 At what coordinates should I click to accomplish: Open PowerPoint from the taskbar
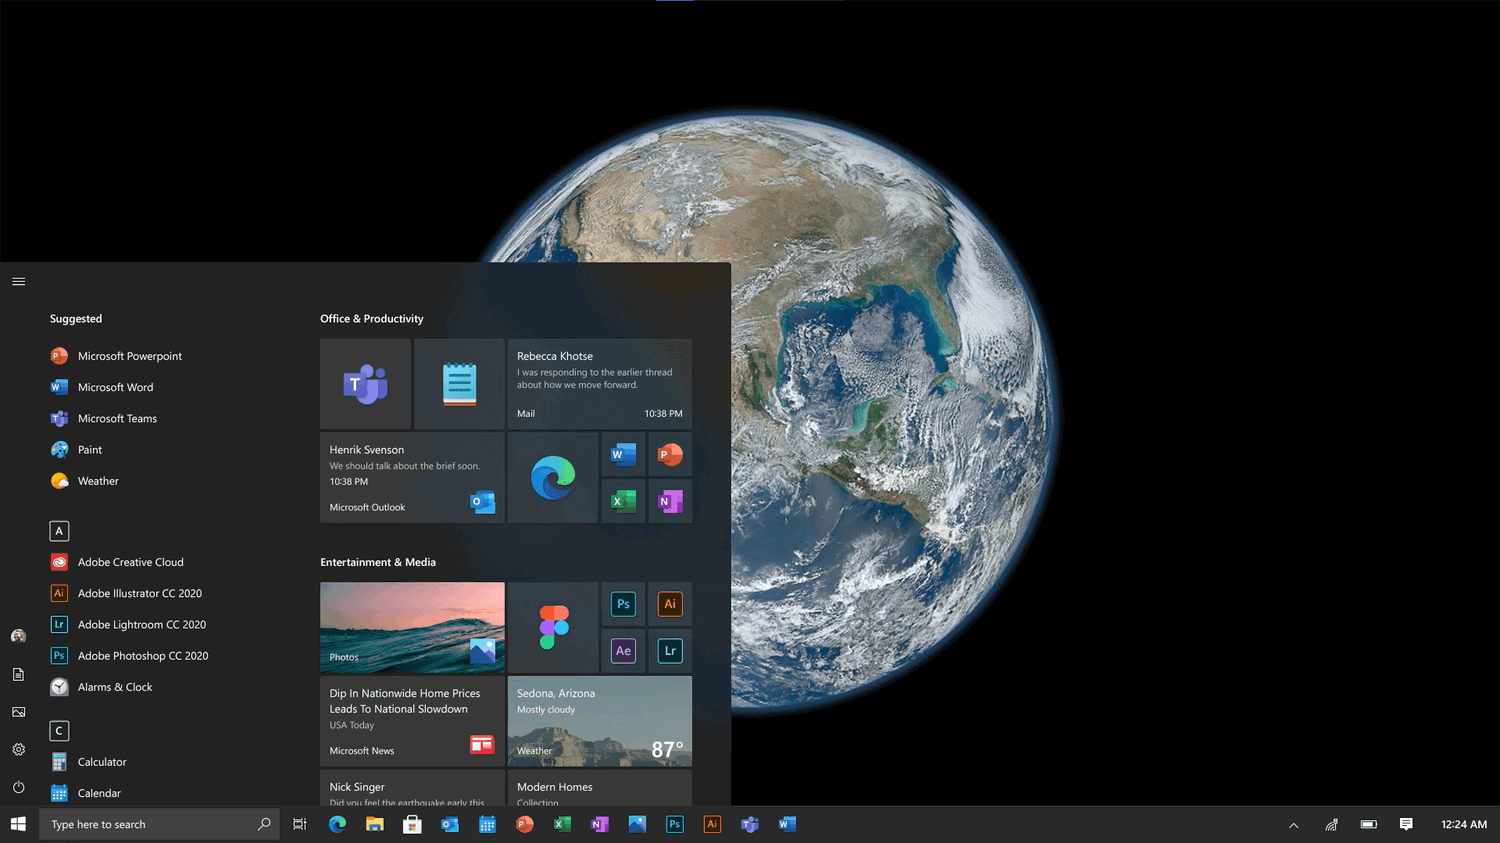[525, 824]
